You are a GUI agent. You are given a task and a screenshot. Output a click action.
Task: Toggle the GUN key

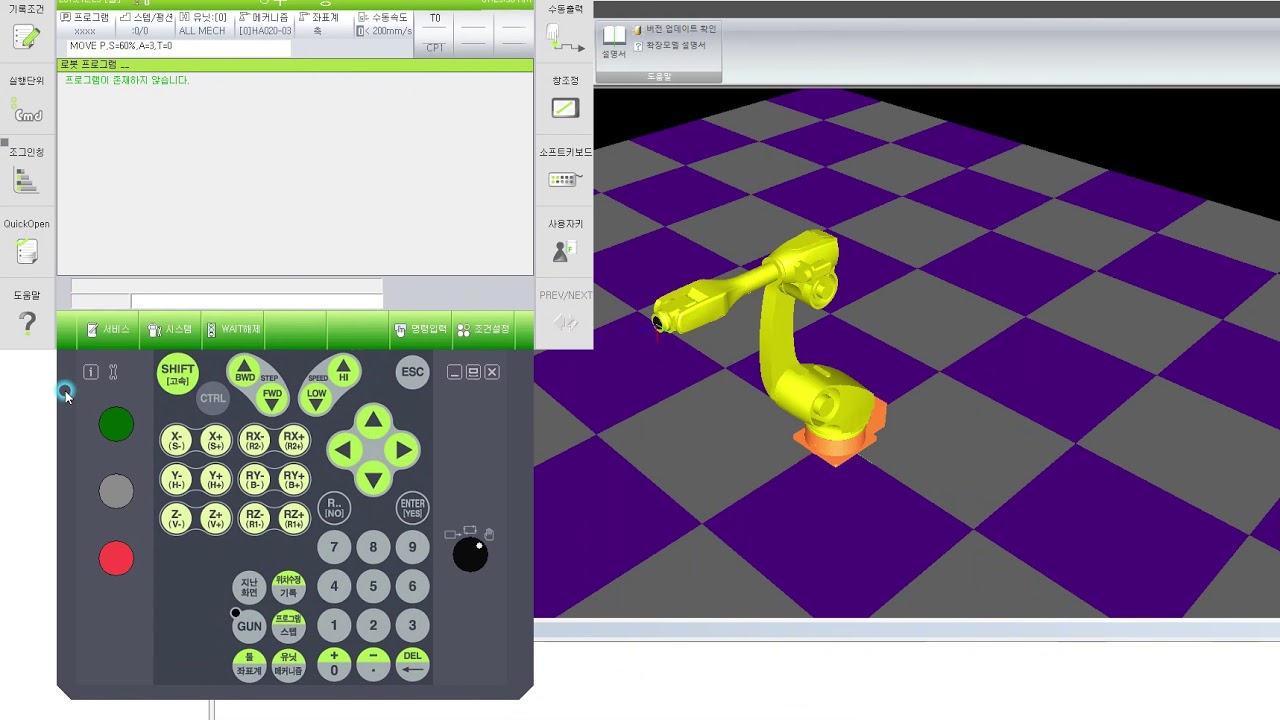pyautogui.click(x=249, y=626)
